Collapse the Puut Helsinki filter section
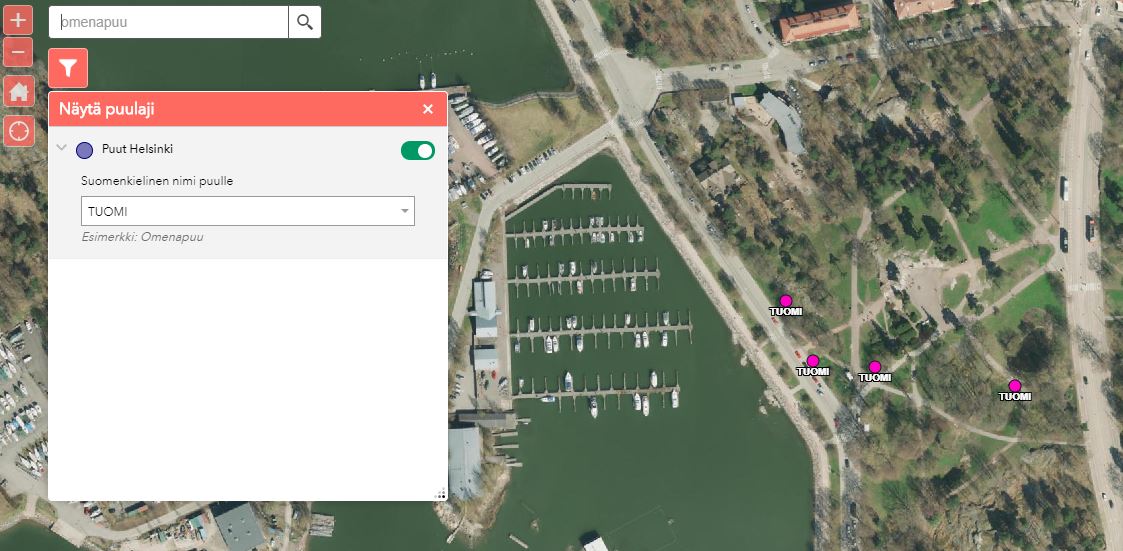Image resolution: width=1123 pixels, height=551 pixels. click(62, 149)
